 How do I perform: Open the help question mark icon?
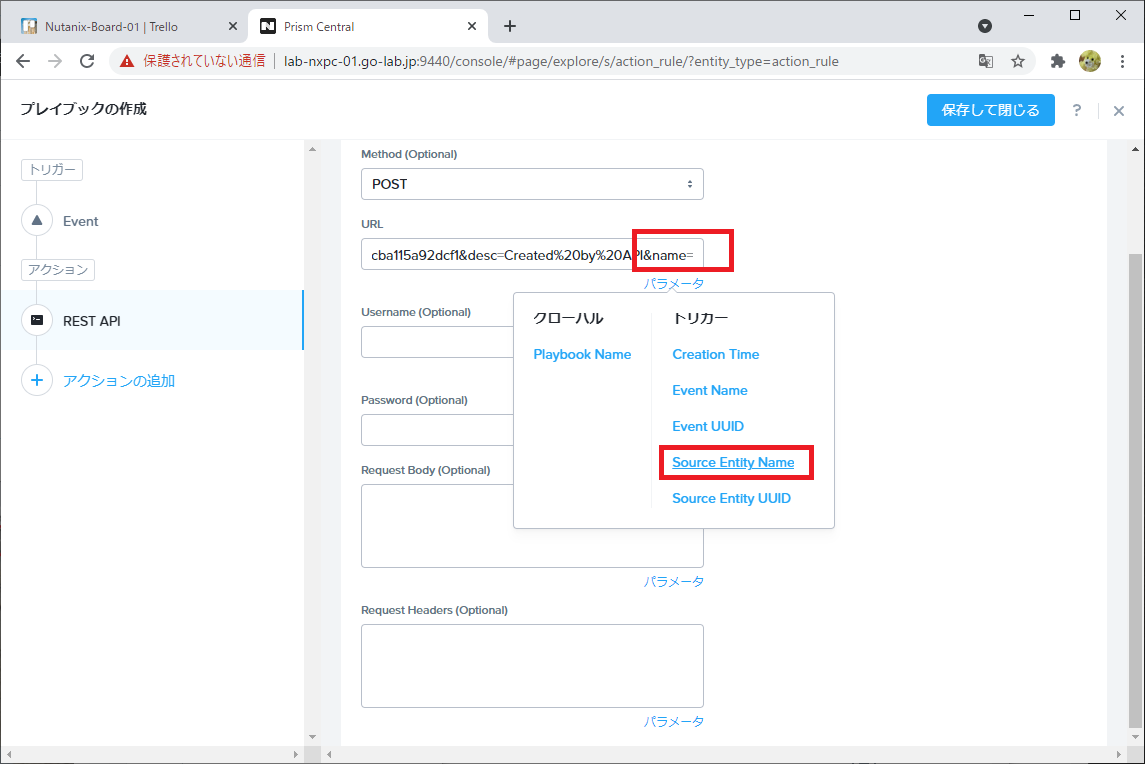point(1076,110)
